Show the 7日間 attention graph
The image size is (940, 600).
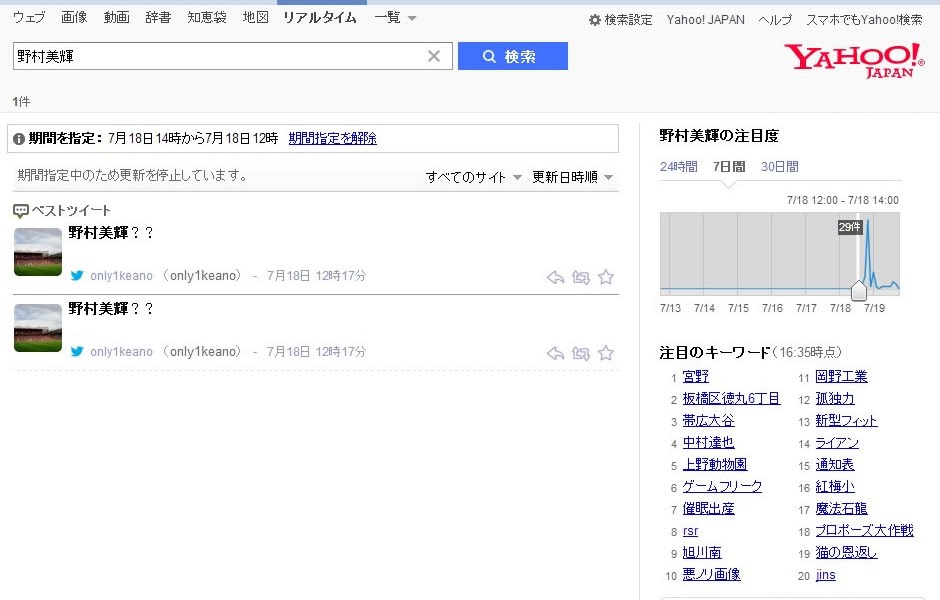(729, 167)
